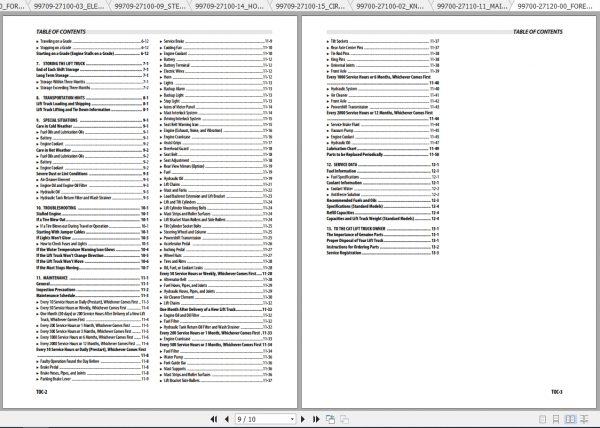
Task: Click the Instructions for Ordering Parts entry
Action: click(x=383, y=247)
